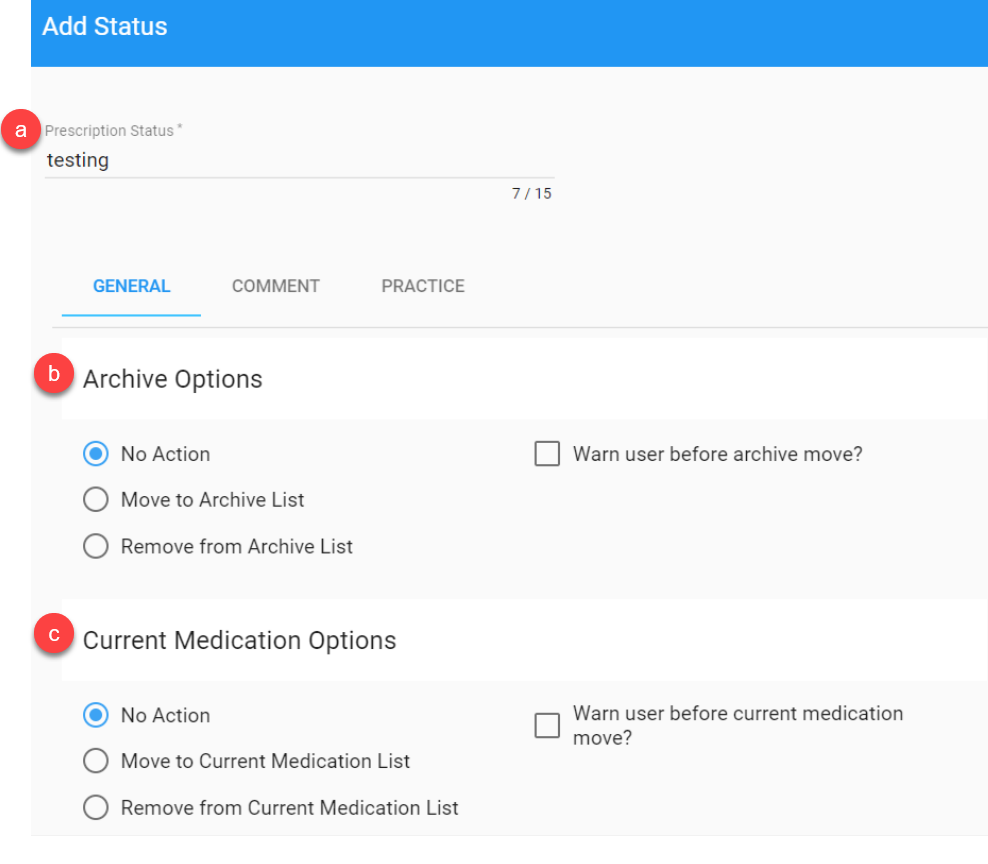
Task: Choose "No Action" under Current Medication Options
Action: coord(96,715)
